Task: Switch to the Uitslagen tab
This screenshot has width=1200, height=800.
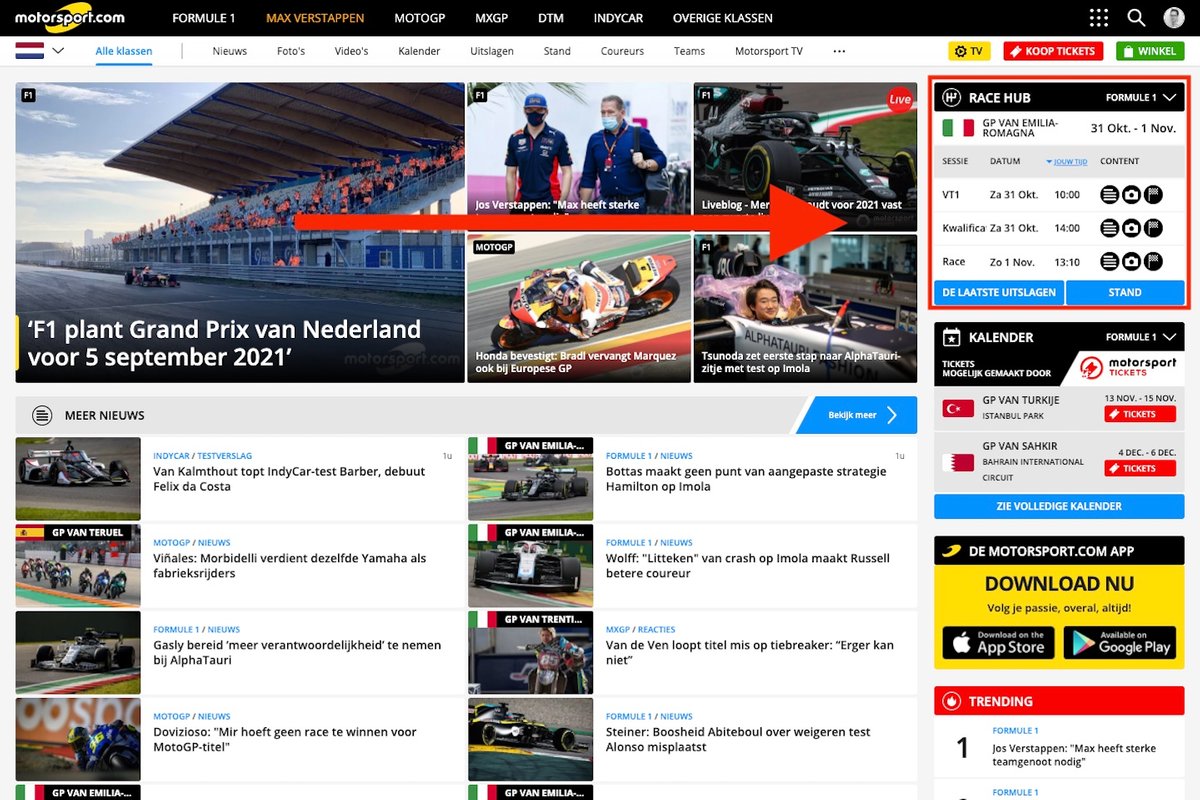Action: click(492, 51)
